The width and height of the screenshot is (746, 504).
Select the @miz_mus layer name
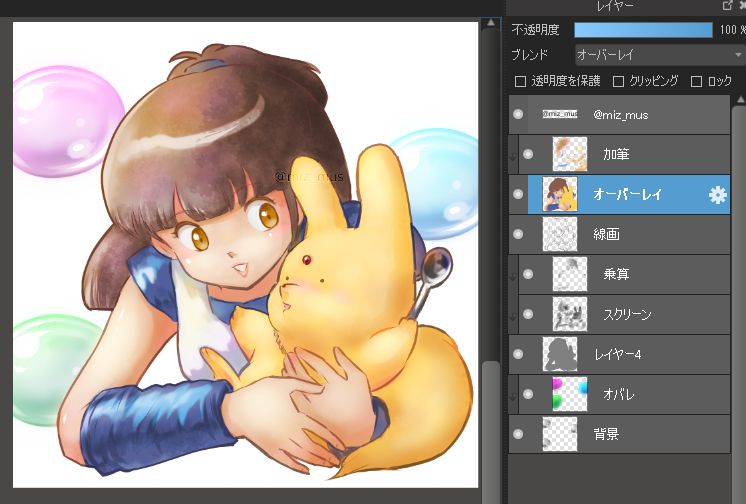click(621, 115)
